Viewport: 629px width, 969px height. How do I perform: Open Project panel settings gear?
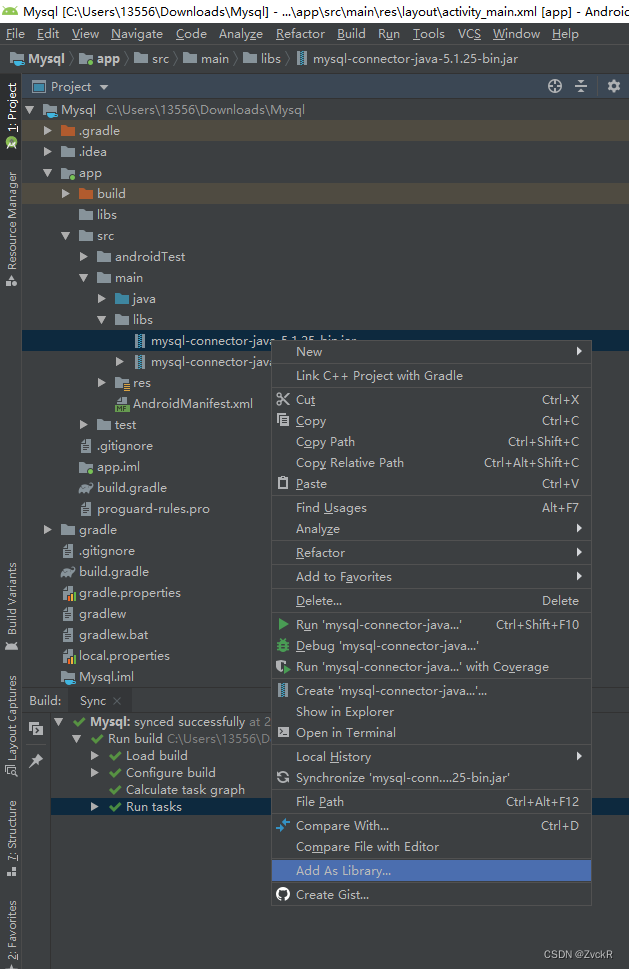(613, 86)
